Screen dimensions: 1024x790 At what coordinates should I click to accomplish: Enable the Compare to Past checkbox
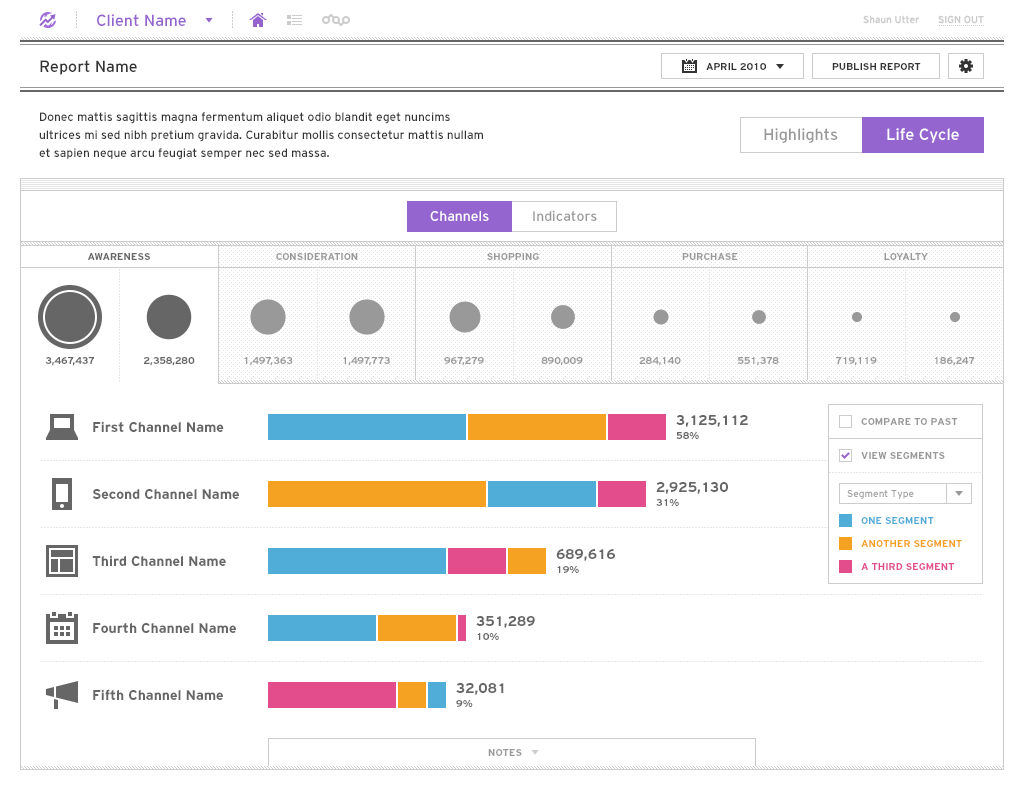click(845, 421)
